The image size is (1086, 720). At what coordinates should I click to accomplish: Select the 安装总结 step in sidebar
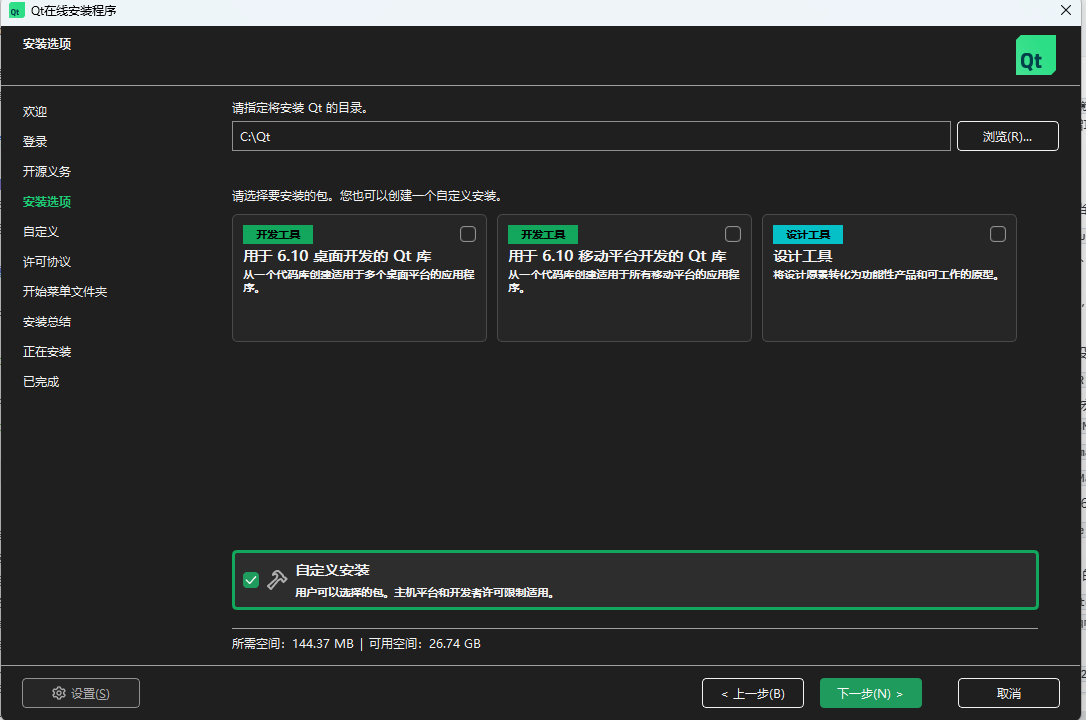(x=46, y=322)
